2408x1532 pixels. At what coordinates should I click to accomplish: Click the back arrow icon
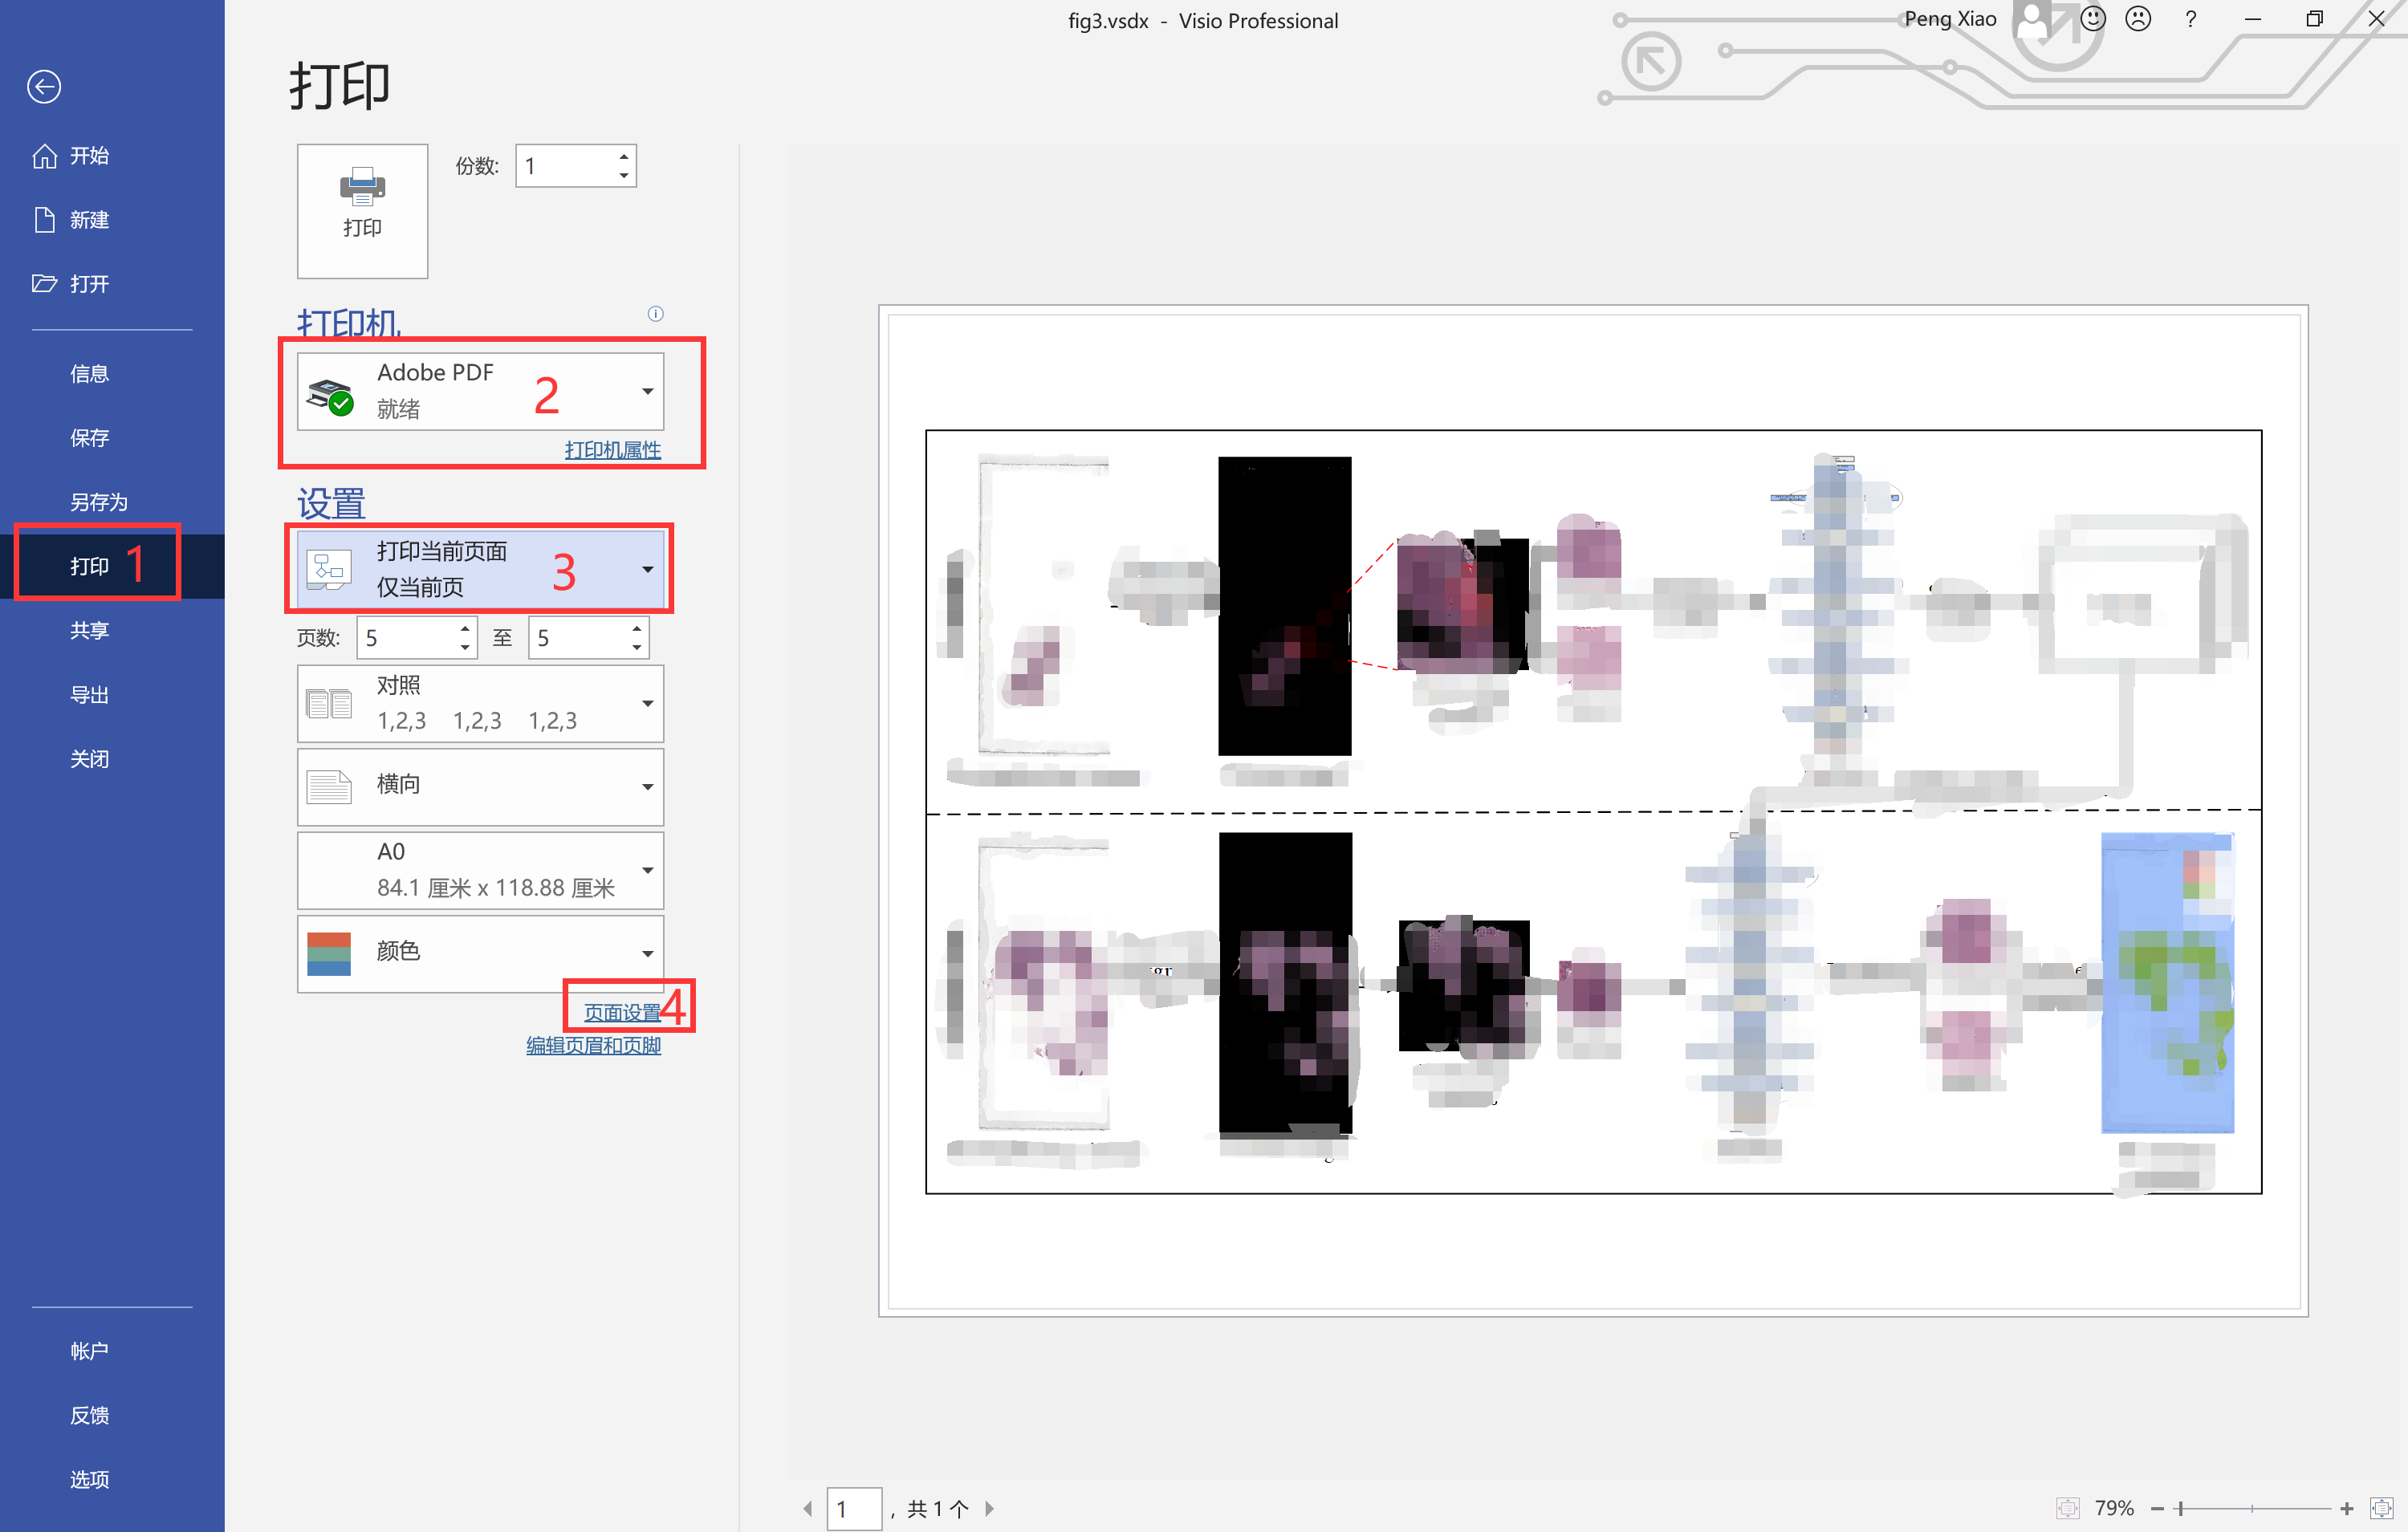pyautogui.click(x=44, y=87)
